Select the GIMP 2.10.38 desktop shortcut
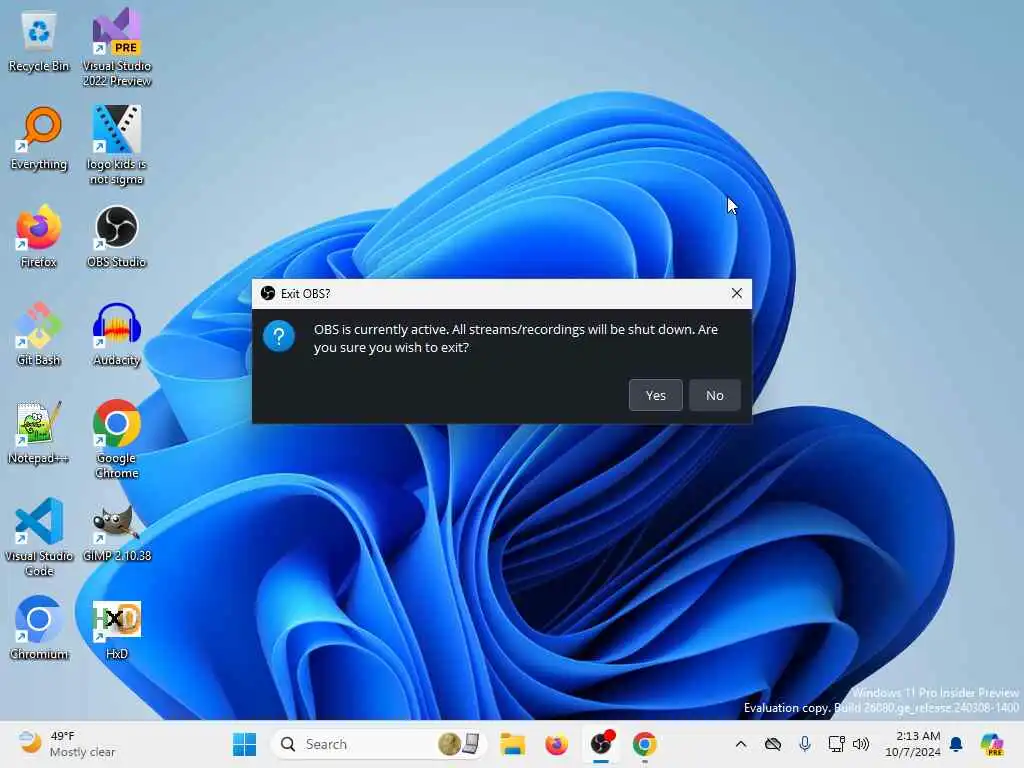1024x768 pixels. click(x=117, y=533)
